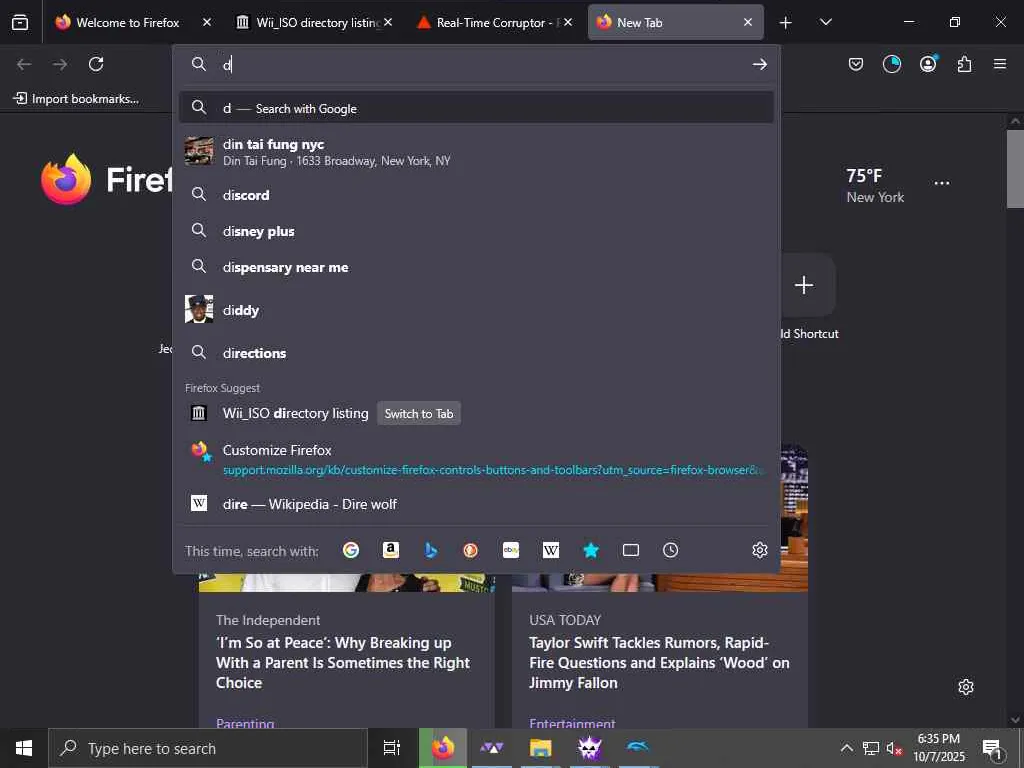Search this time with Google icon
Screen dimensions: 1024x768
(351, 551)
